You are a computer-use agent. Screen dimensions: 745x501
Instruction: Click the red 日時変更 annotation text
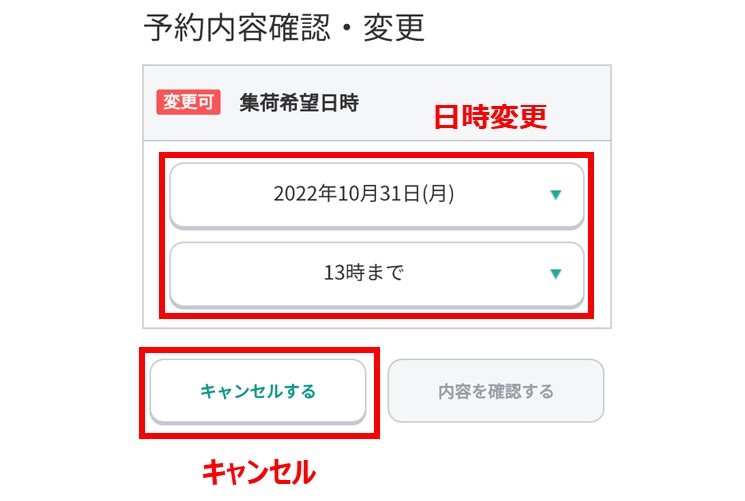[490, 118]
